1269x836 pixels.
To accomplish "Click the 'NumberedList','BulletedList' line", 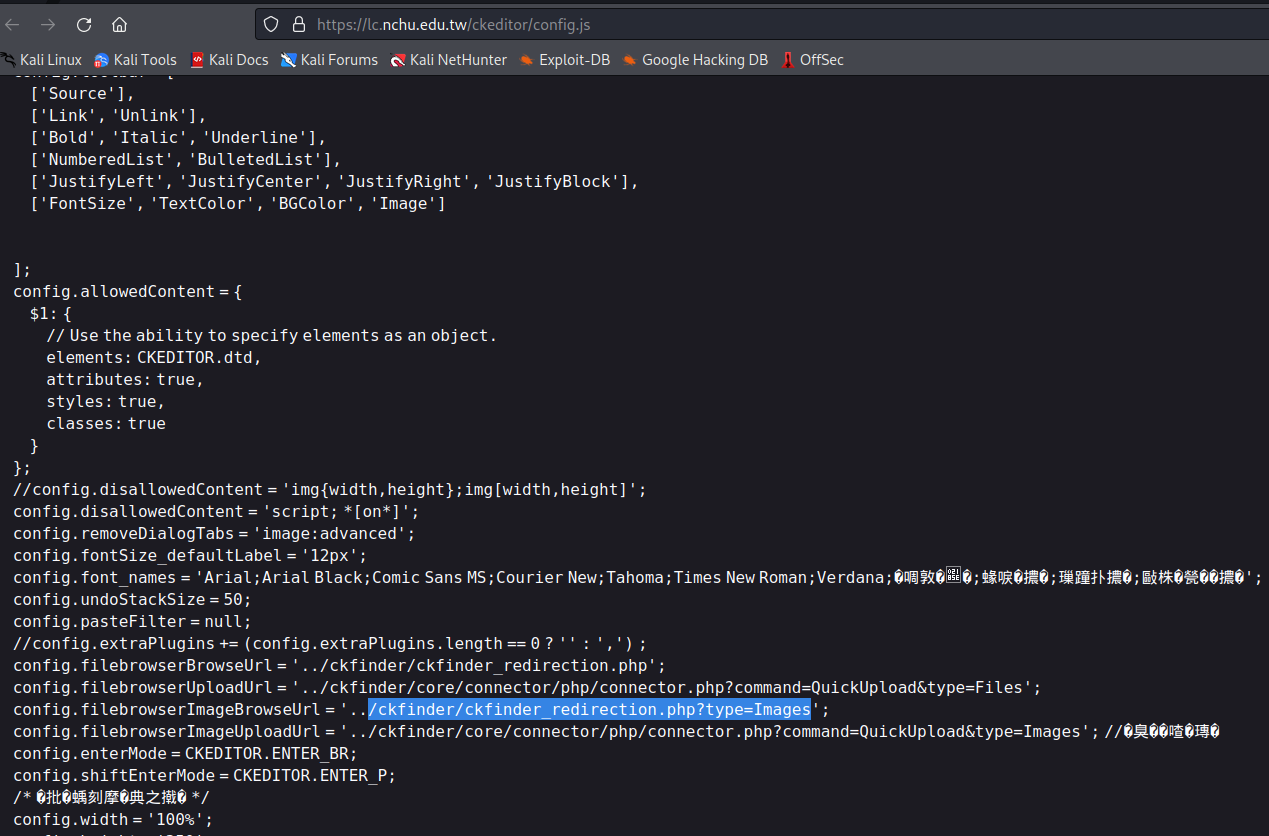I will (186, 160).
